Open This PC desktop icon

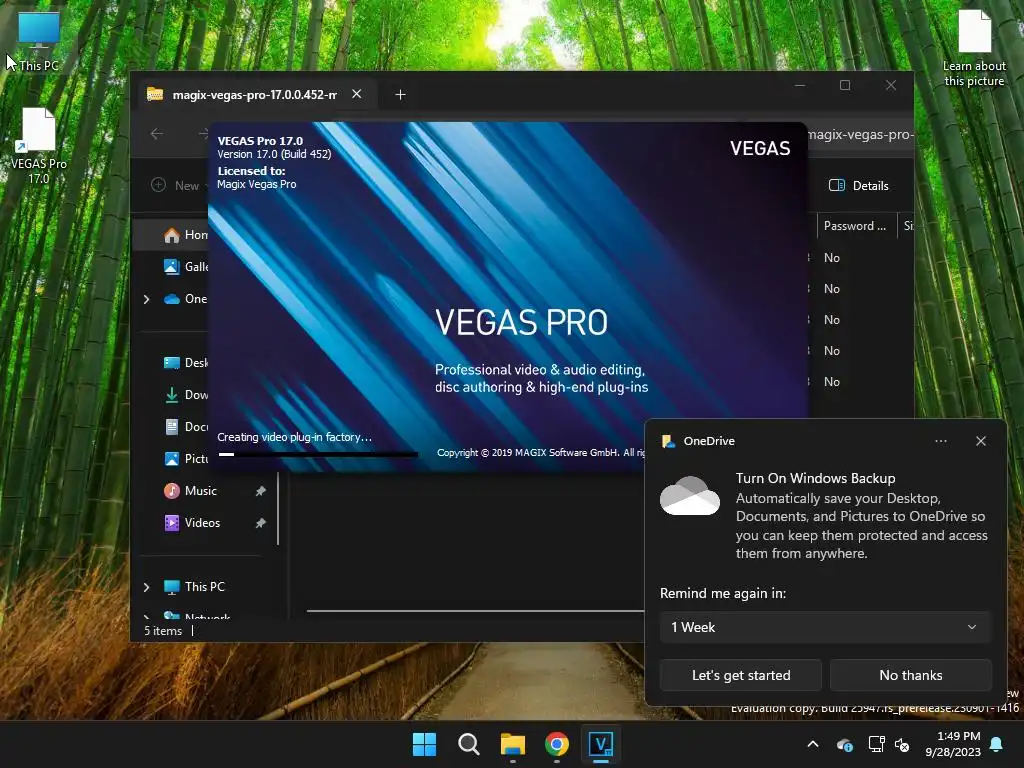click(x=39, y=41)
